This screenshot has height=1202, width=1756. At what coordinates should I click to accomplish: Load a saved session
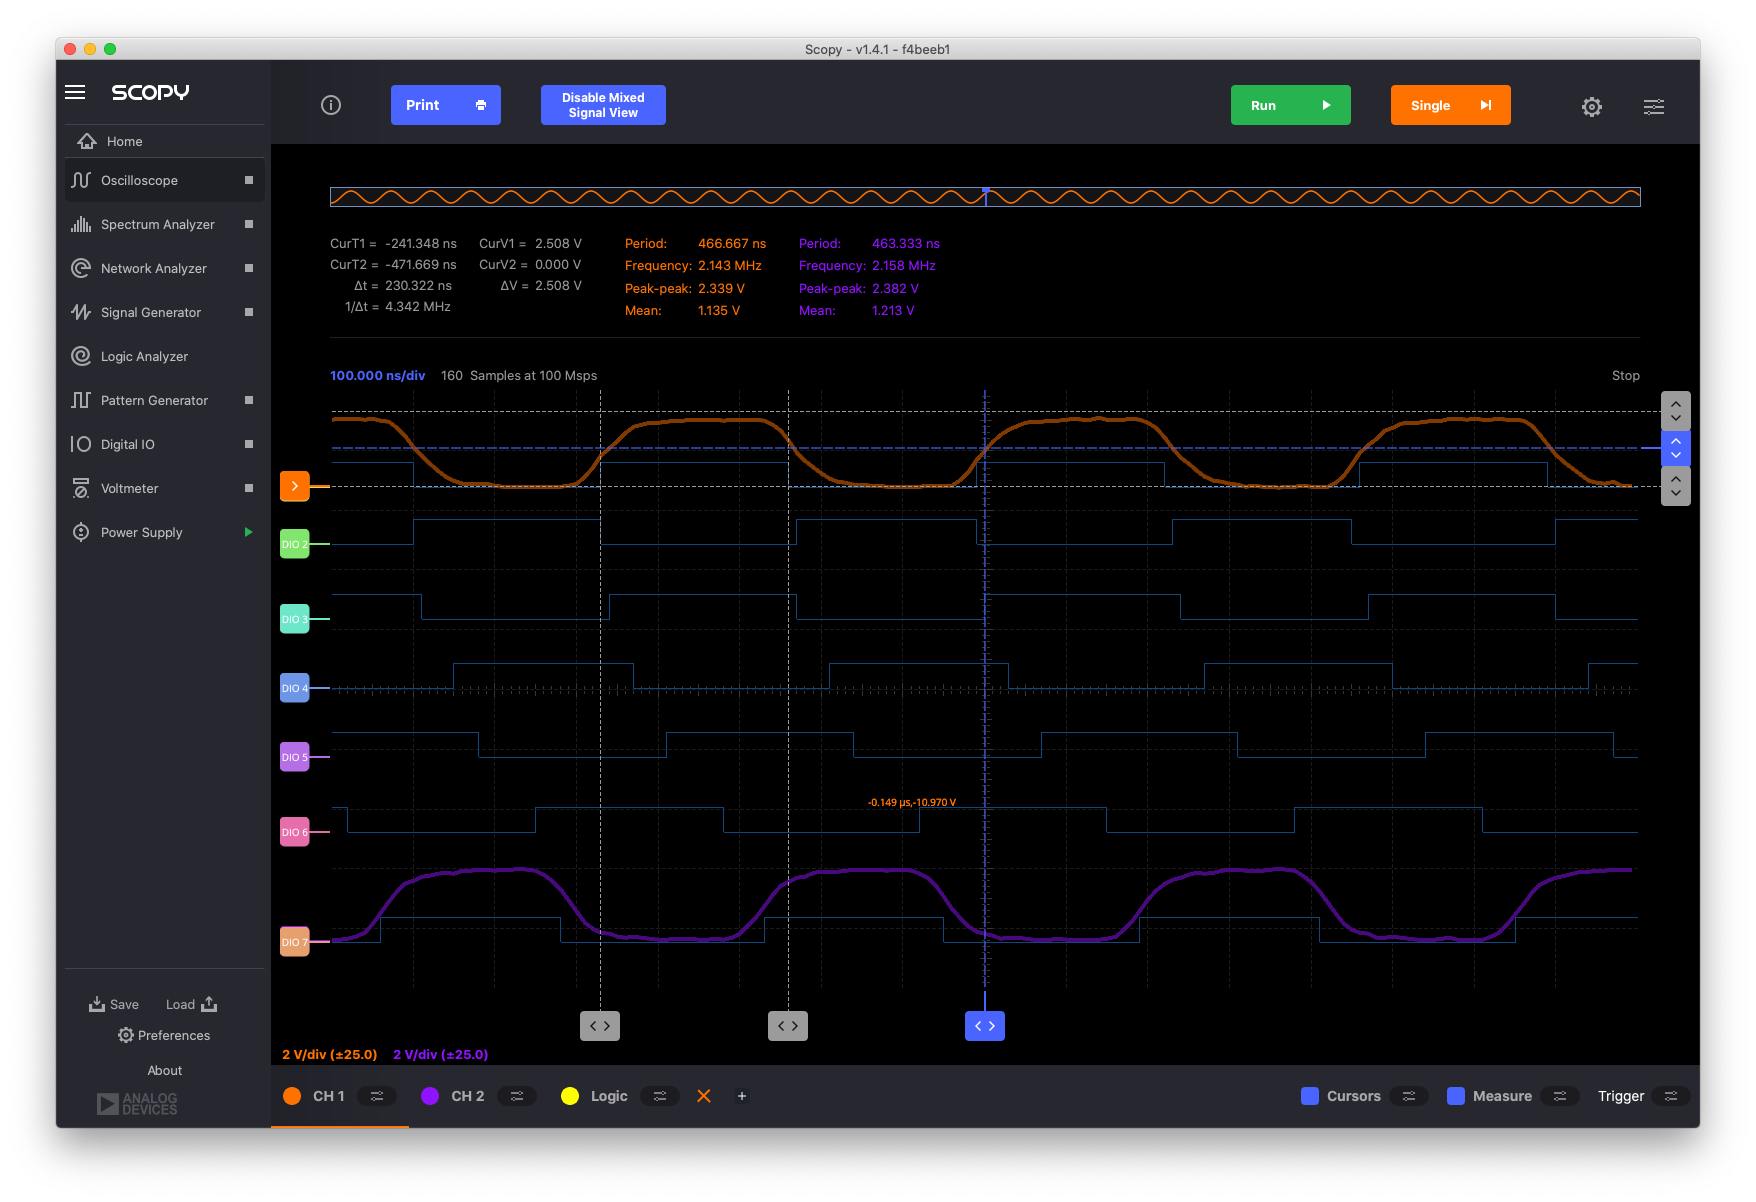click(x=191, y=1004)
